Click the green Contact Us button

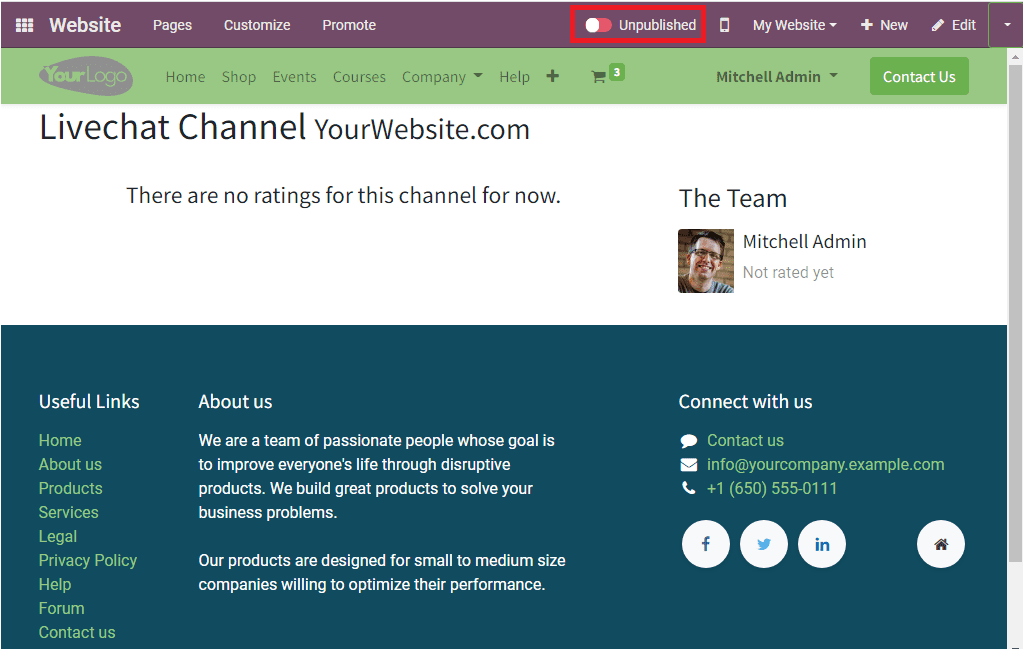pyautogui.click(x=919, y=76)
